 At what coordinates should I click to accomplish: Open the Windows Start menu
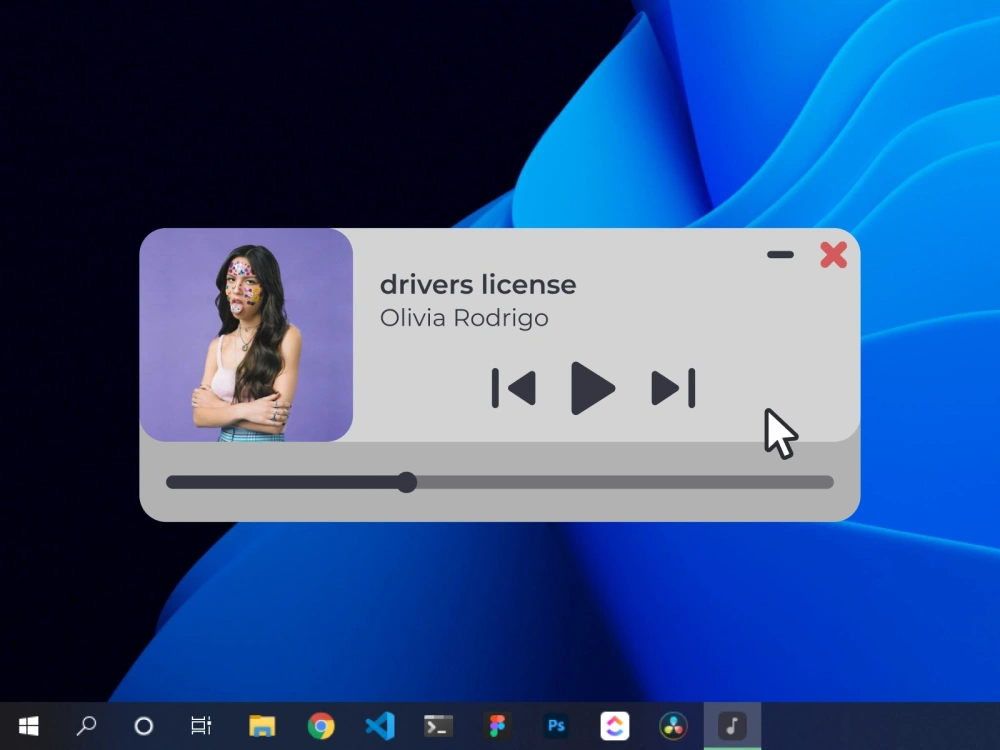pos(29,726)
